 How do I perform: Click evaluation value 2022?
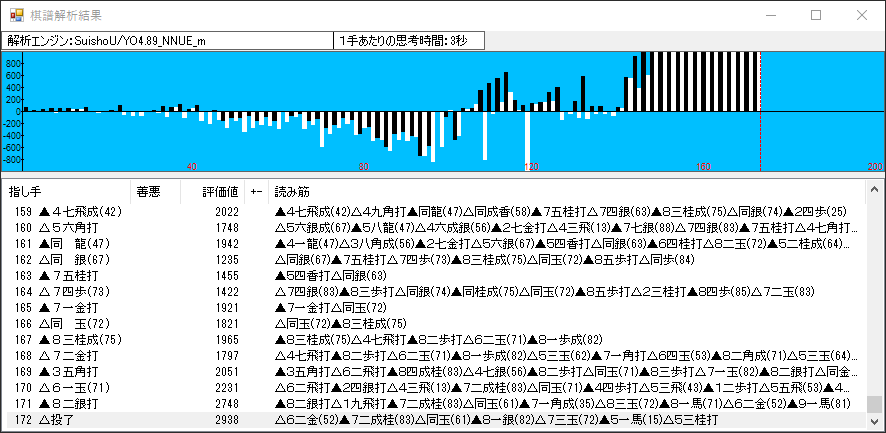[227, 212]
